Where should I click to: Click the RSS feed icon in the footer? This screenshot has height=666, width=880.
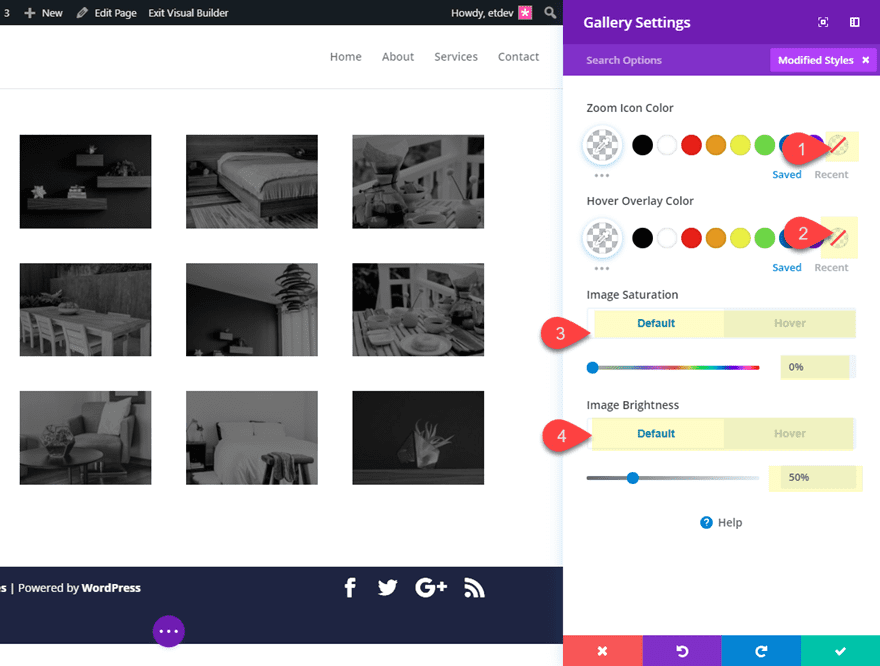474,588
